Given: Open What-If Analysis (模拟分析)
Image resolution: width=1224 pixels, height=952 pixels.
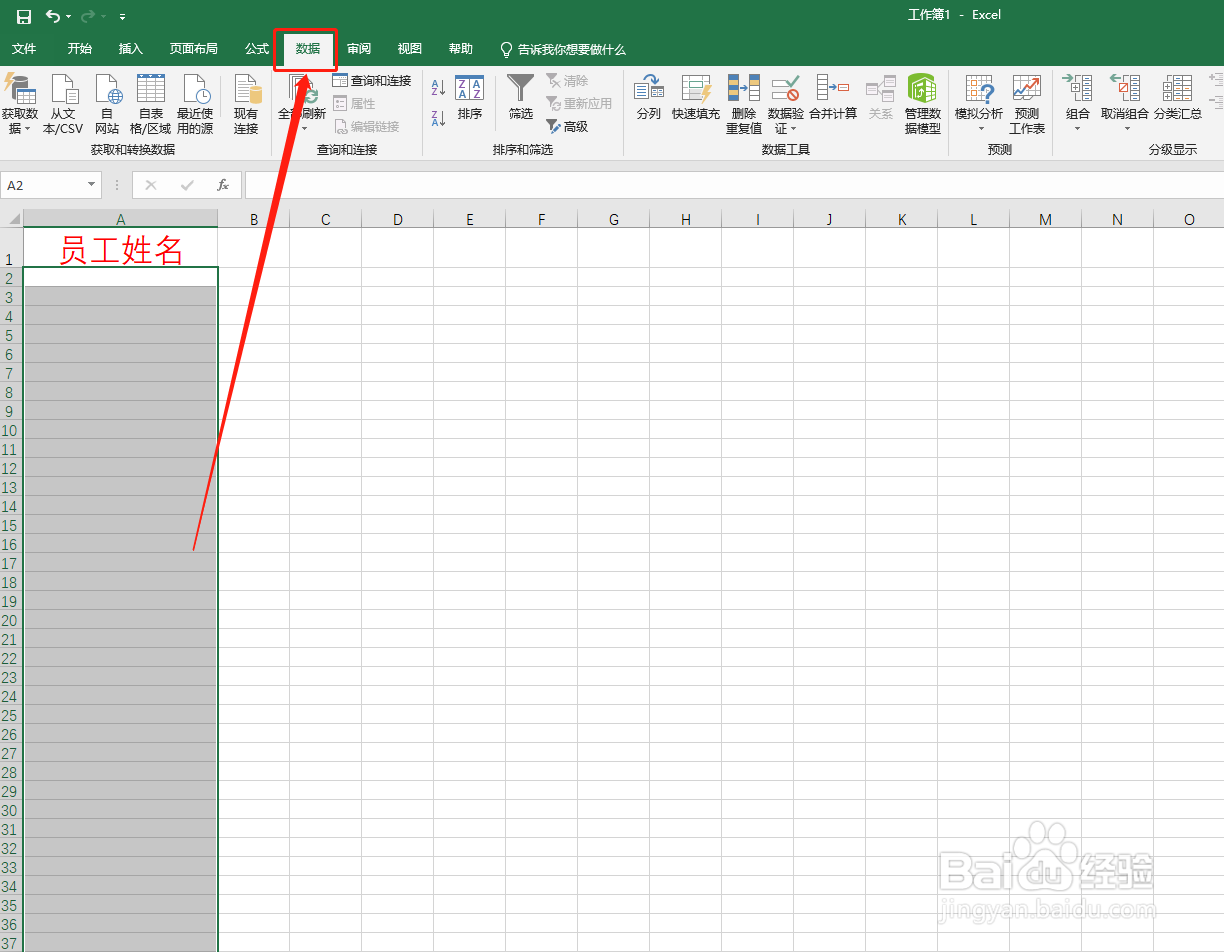Looking at the screenshot, I should [x=979, y=104].
